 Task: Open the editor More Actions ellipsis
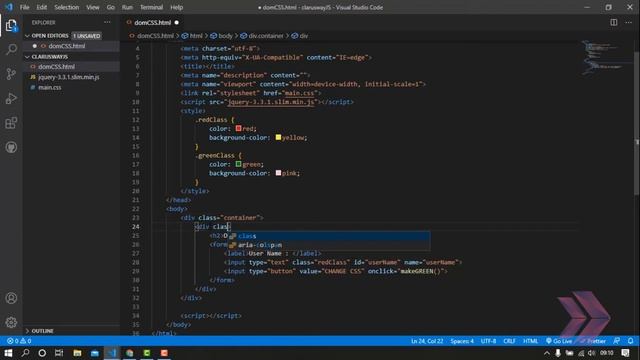pos(628,22)
